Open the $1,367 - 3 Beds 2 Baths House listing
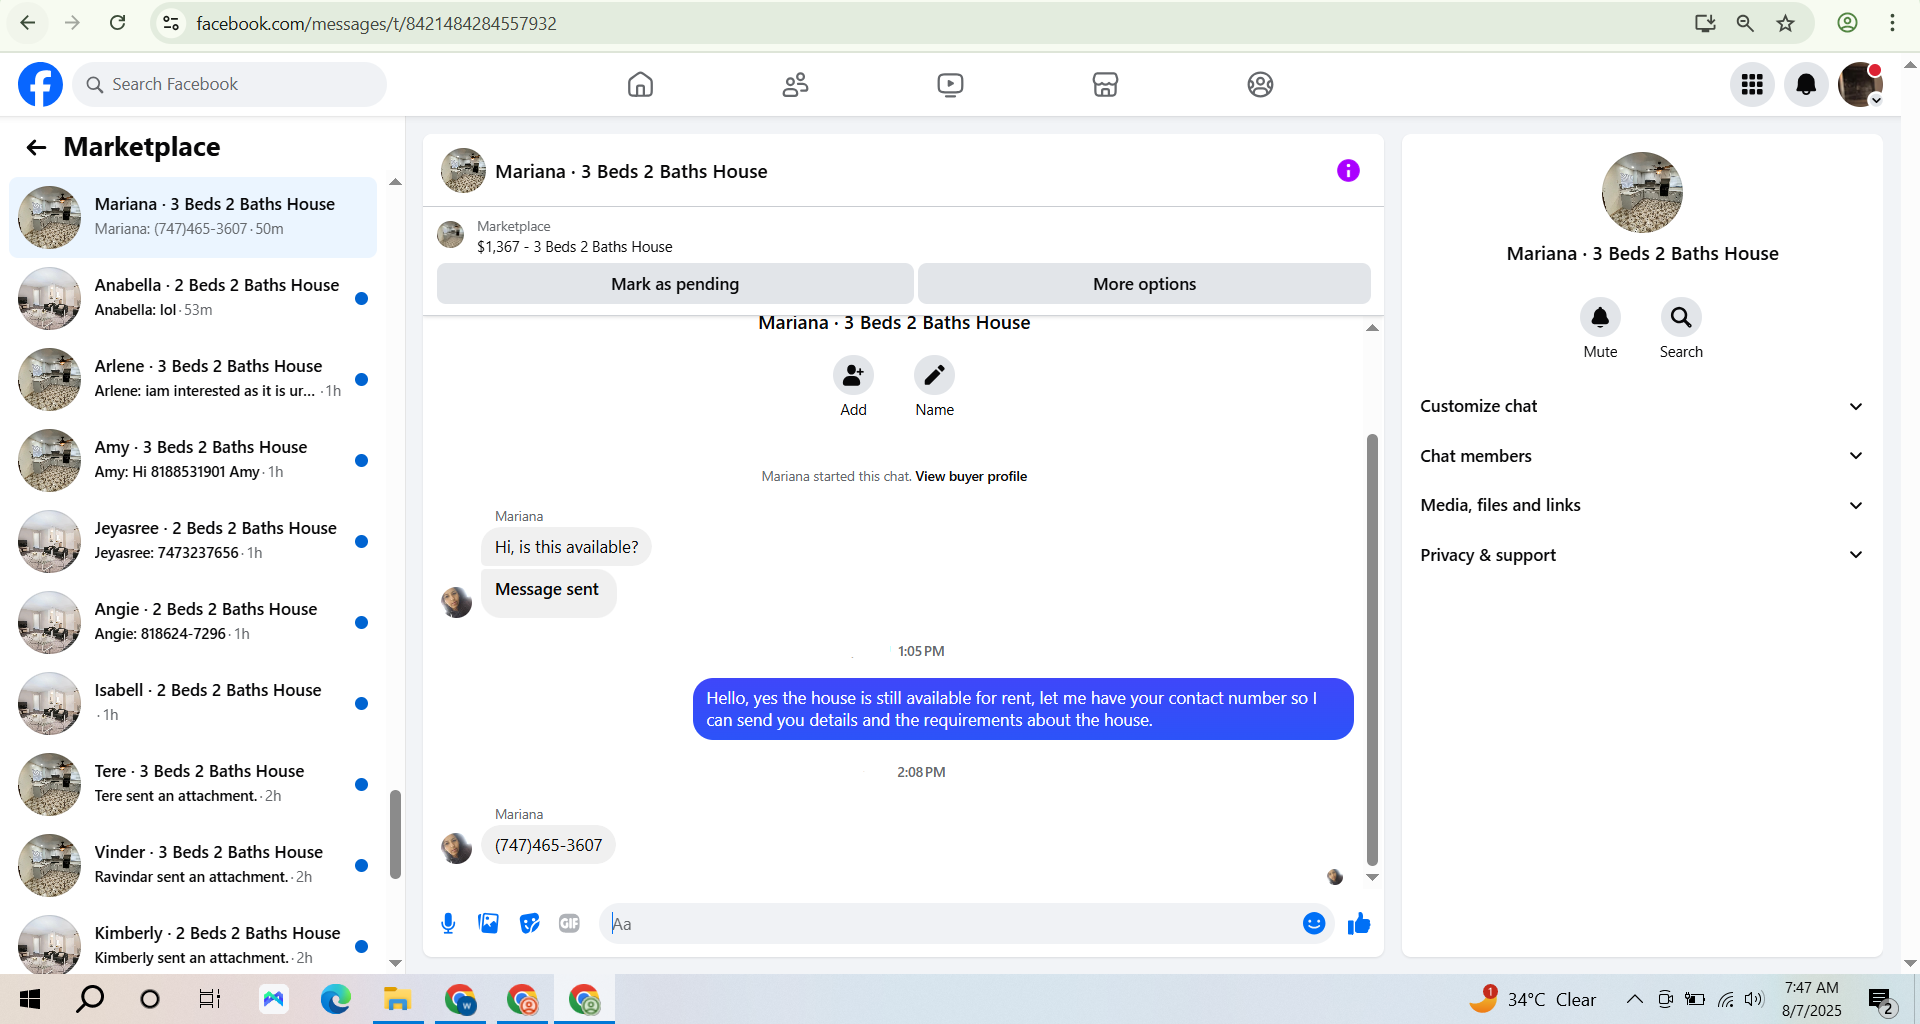 (575, 247)
